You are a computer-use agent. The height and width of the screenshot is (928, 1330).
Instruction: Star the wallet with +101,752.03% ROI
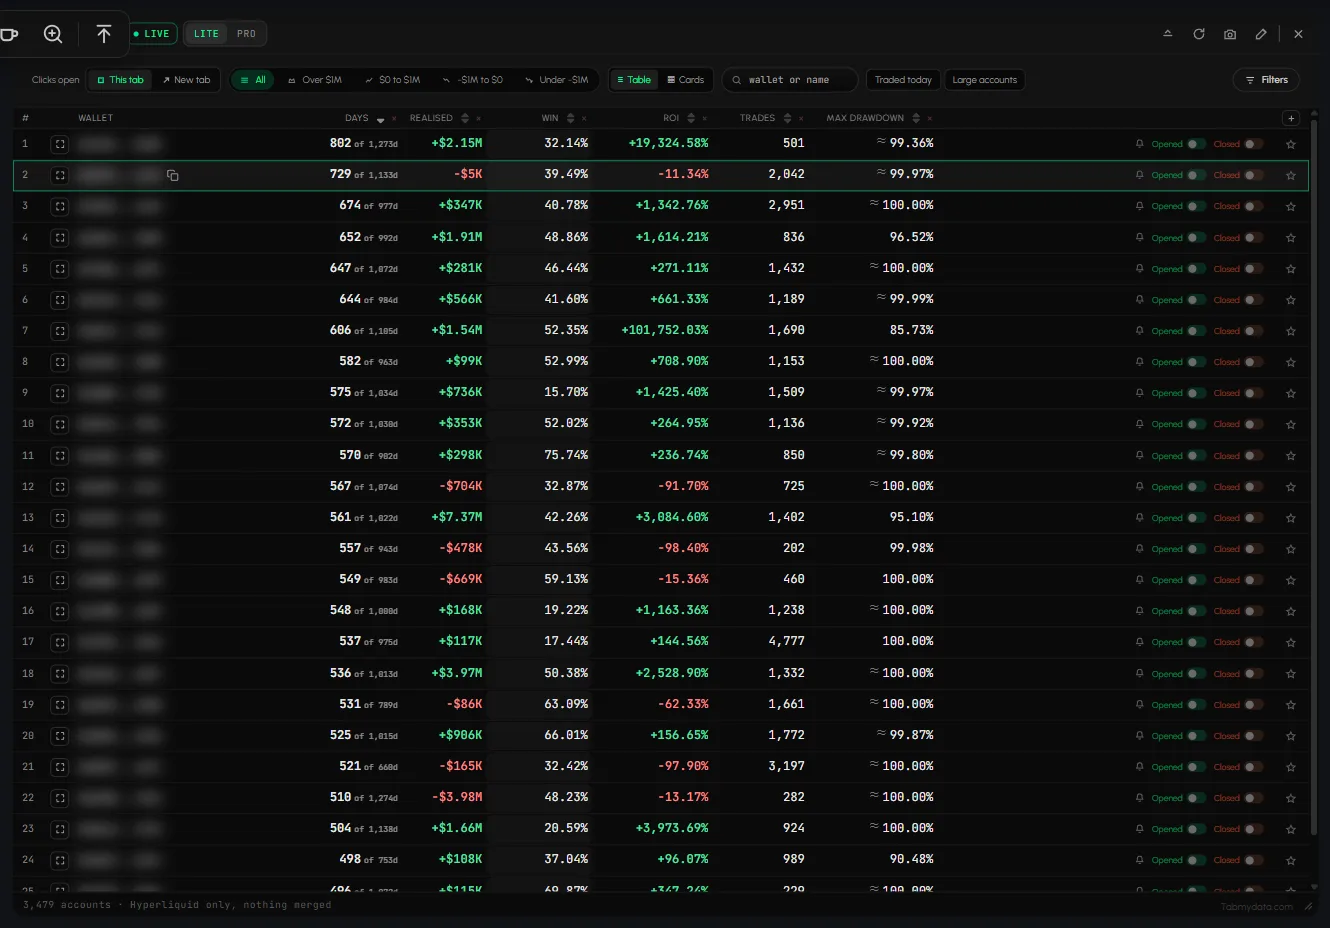coord(1291,331)
